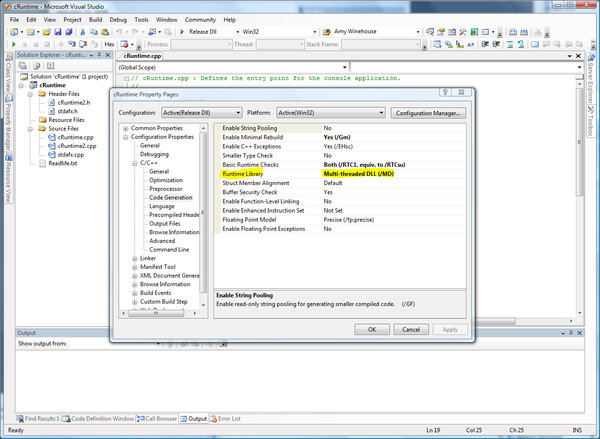
Task: Collapse the Header Files folder in Solution Explorer
Action: click(x=30, y=94)
